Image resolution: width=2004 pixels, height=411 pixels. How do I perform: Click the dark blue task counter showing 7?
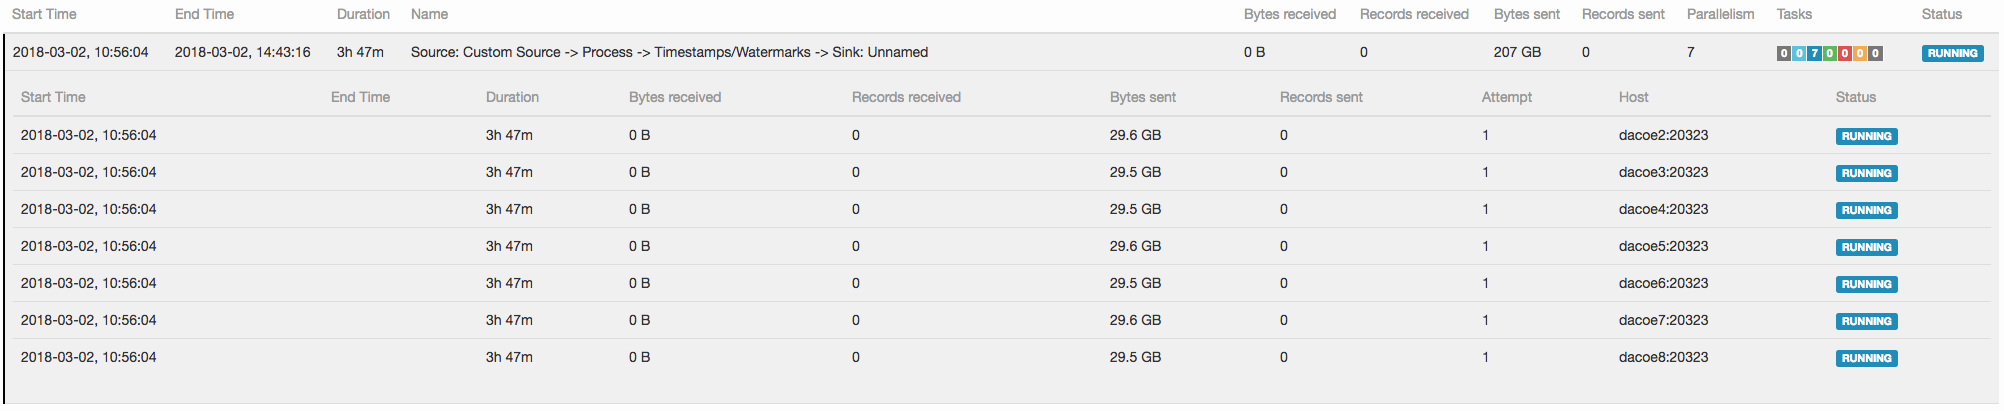(1814, 53)
